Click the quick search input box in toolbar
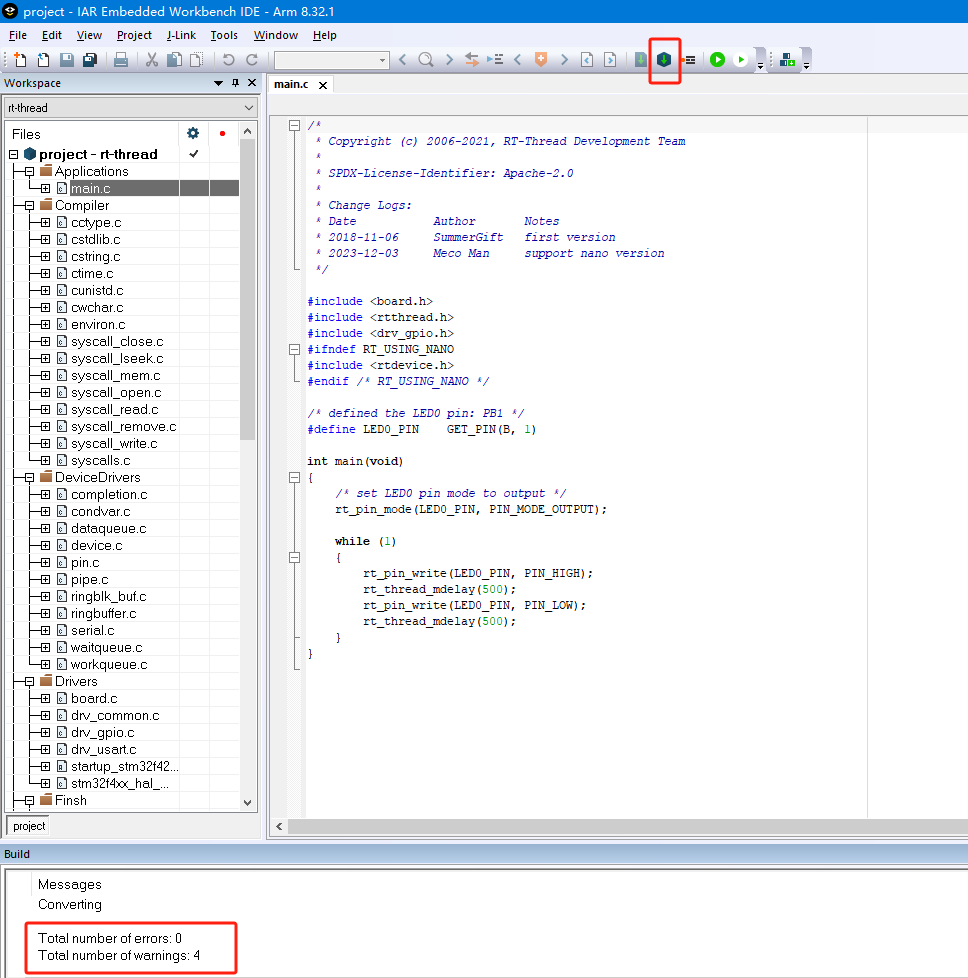Image resolution: width=968 pixels, height=978 pixels. pos(325,60)
